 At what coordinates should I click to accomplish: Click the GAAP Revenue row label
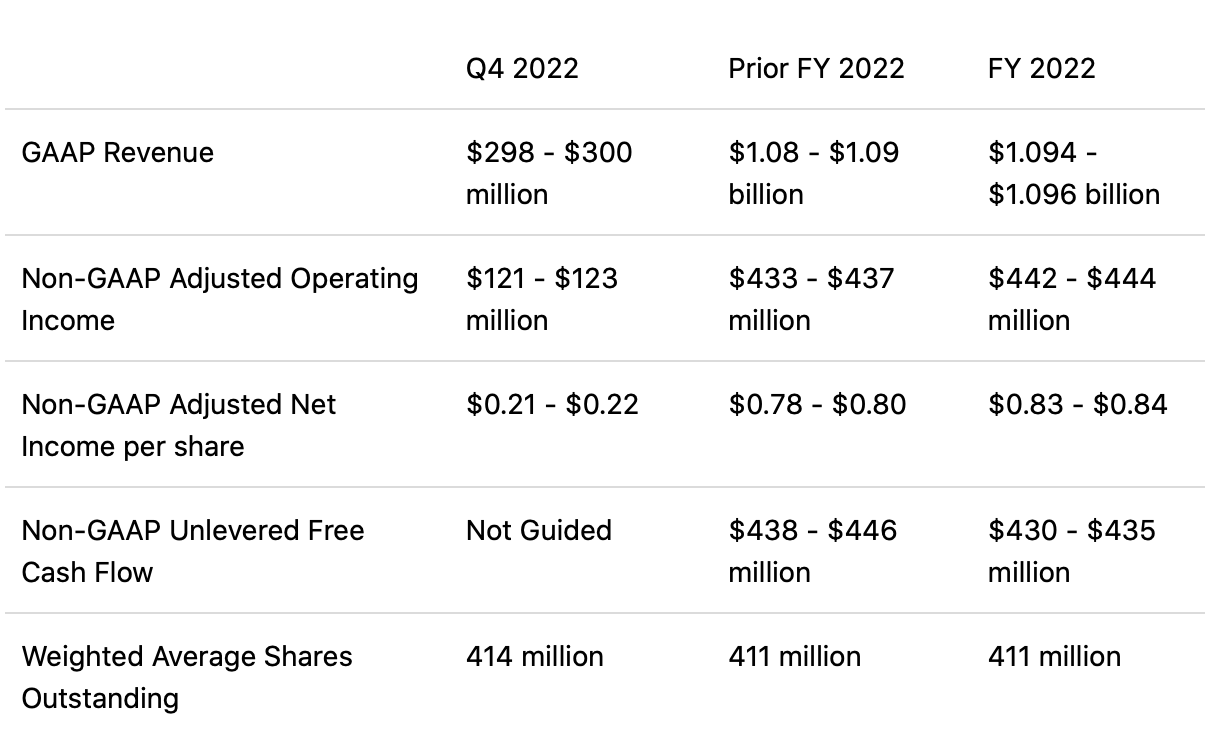tap(117, 153)
